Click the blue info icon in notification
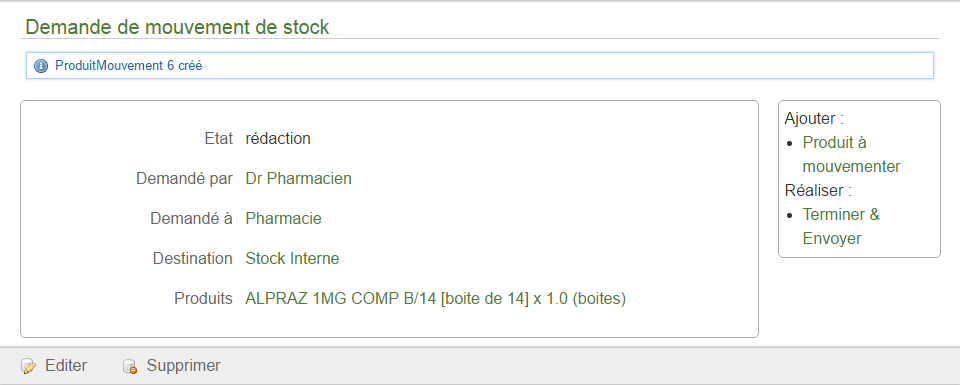The width and height of the screenshot is (960, 385). pyautogui.click(x=41, y=66)
